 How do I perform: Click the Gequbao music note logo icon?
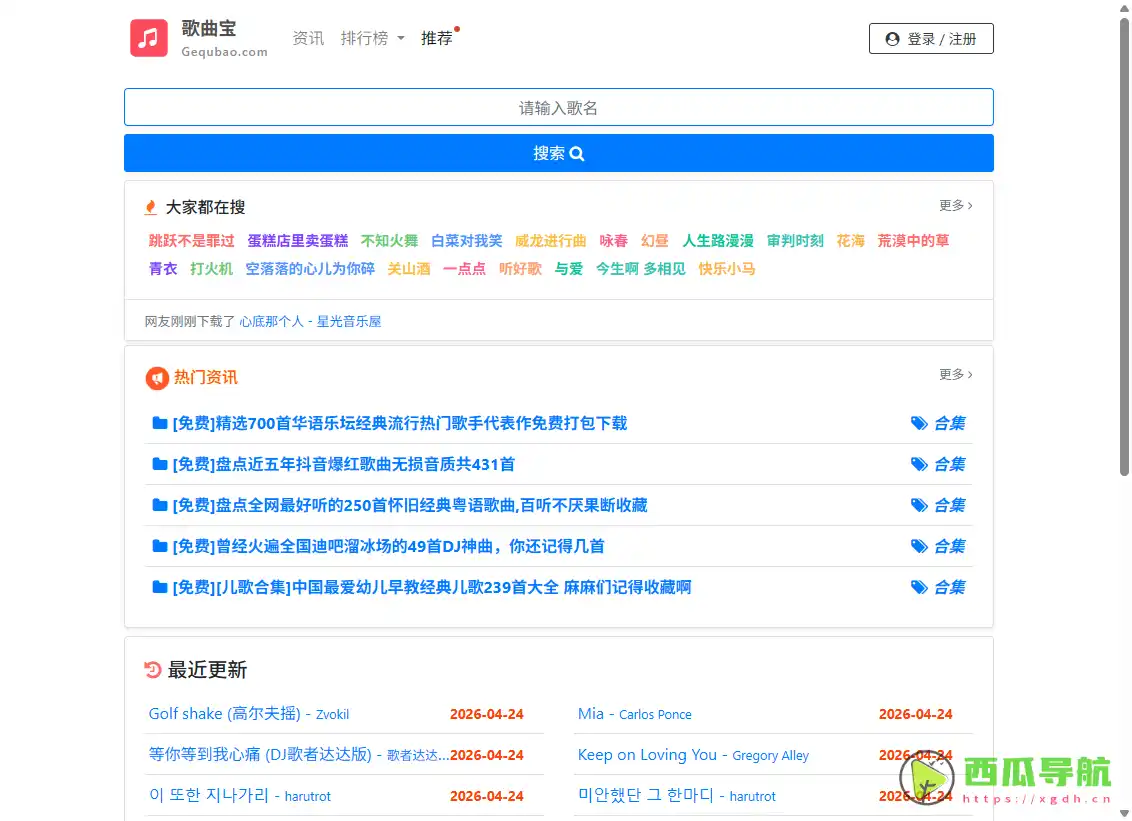[148, 39]
